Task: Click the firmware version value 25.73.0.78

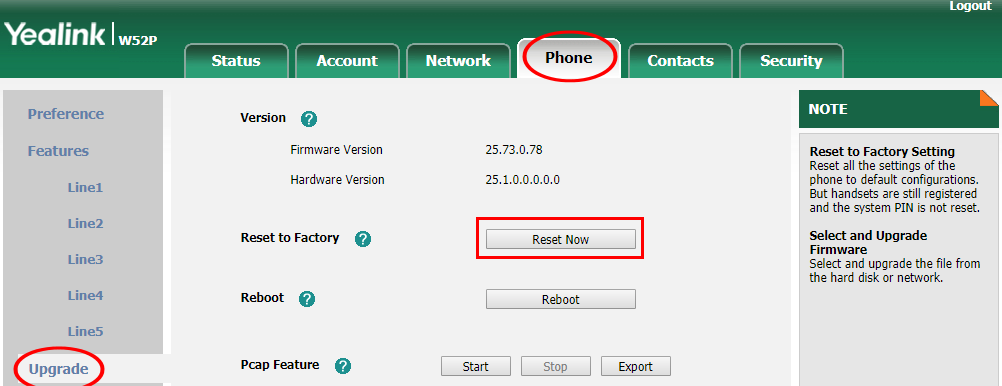Action: coord(514,150)
